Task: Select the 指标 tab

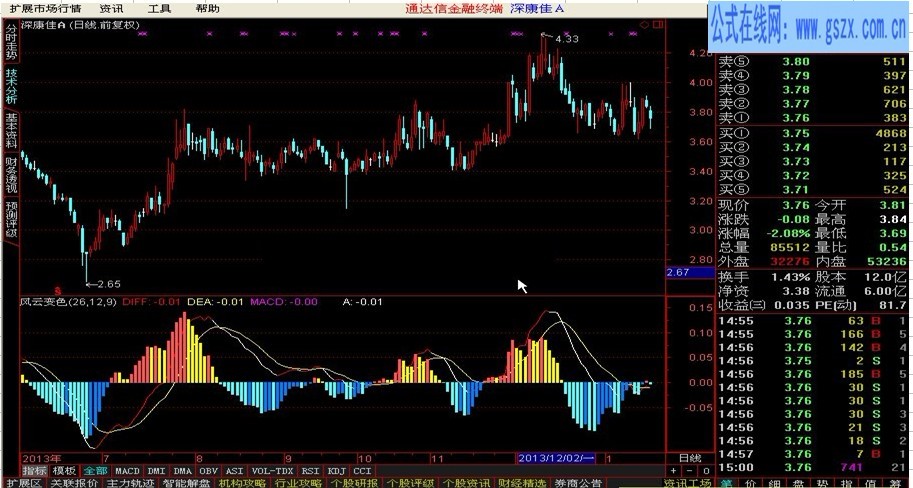Action: [x=35, y=471]
